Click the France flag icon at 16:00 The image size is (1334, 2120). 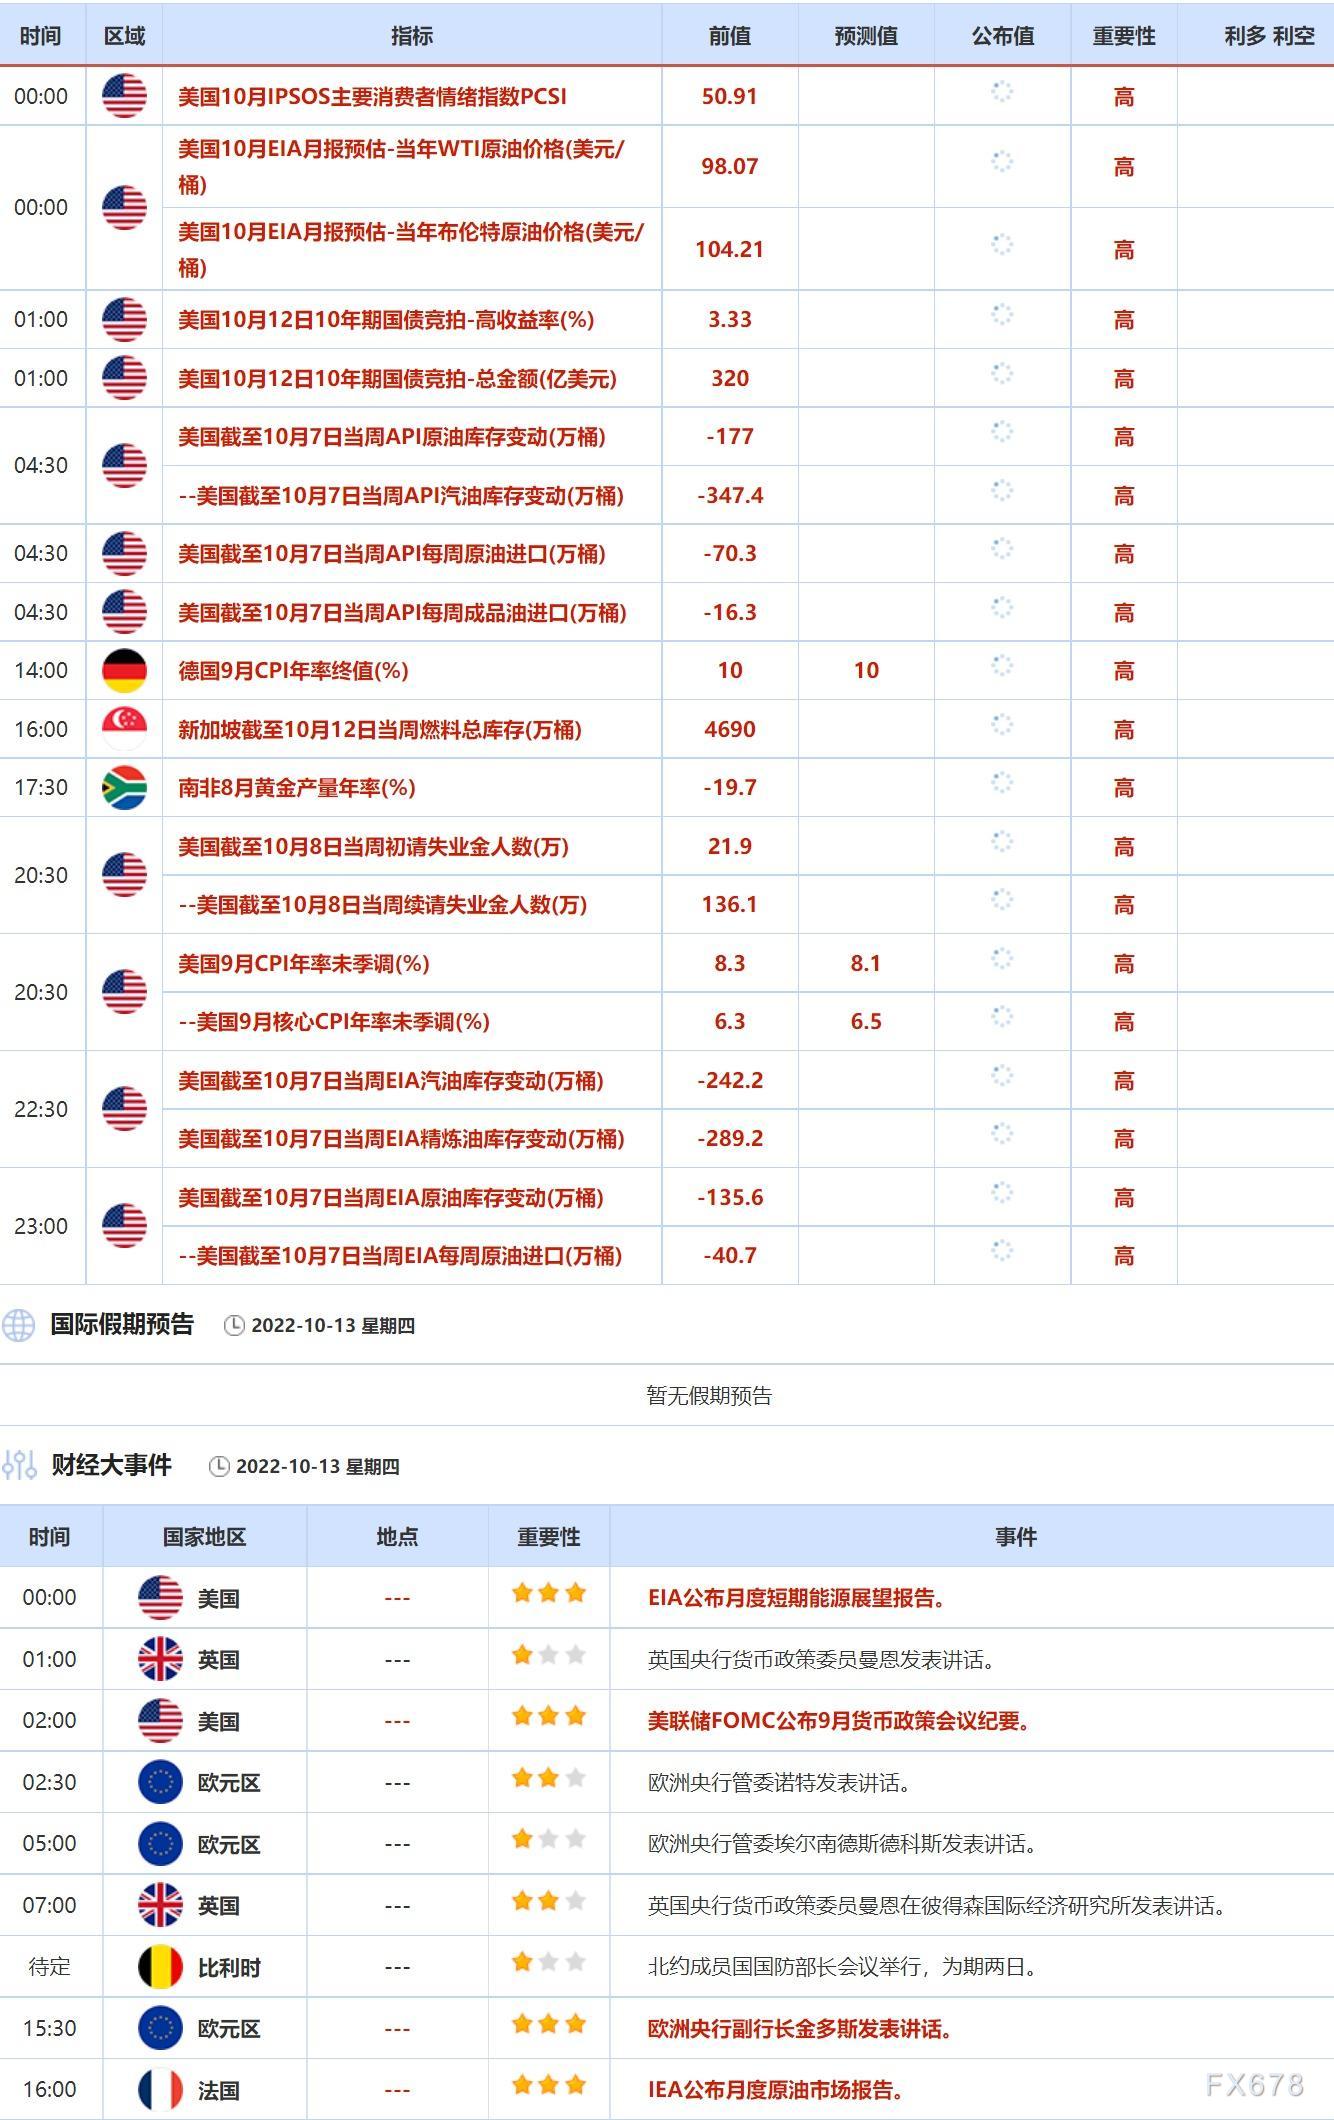pyautogui.click(x=160, y=2090)
